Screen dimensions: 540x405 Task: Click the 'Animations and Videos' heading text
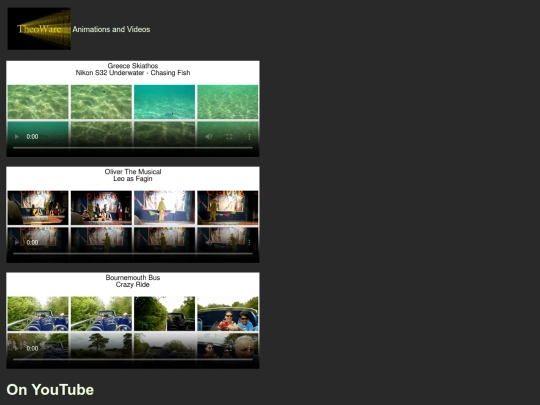tap(111, 29)
